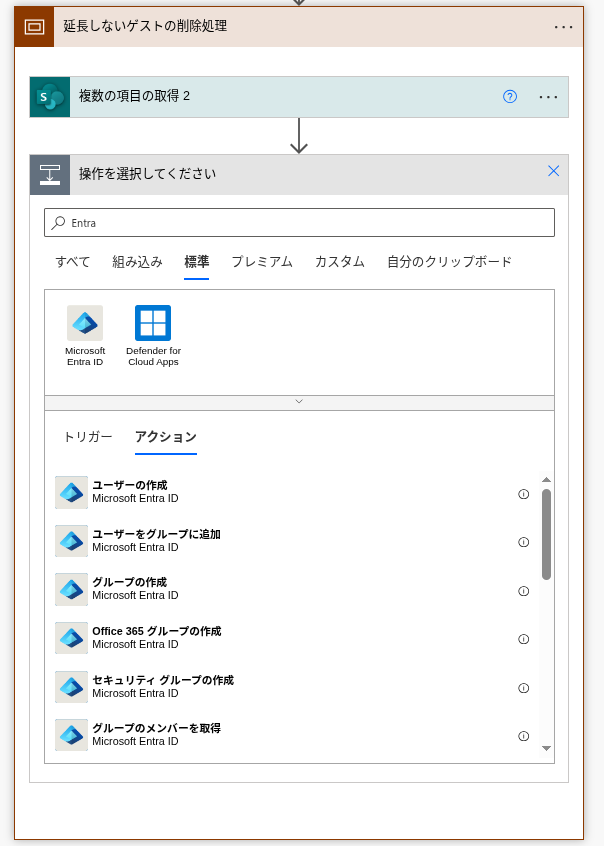Choose セキュリティ グループの作成 action

click(x=291, y=686)
